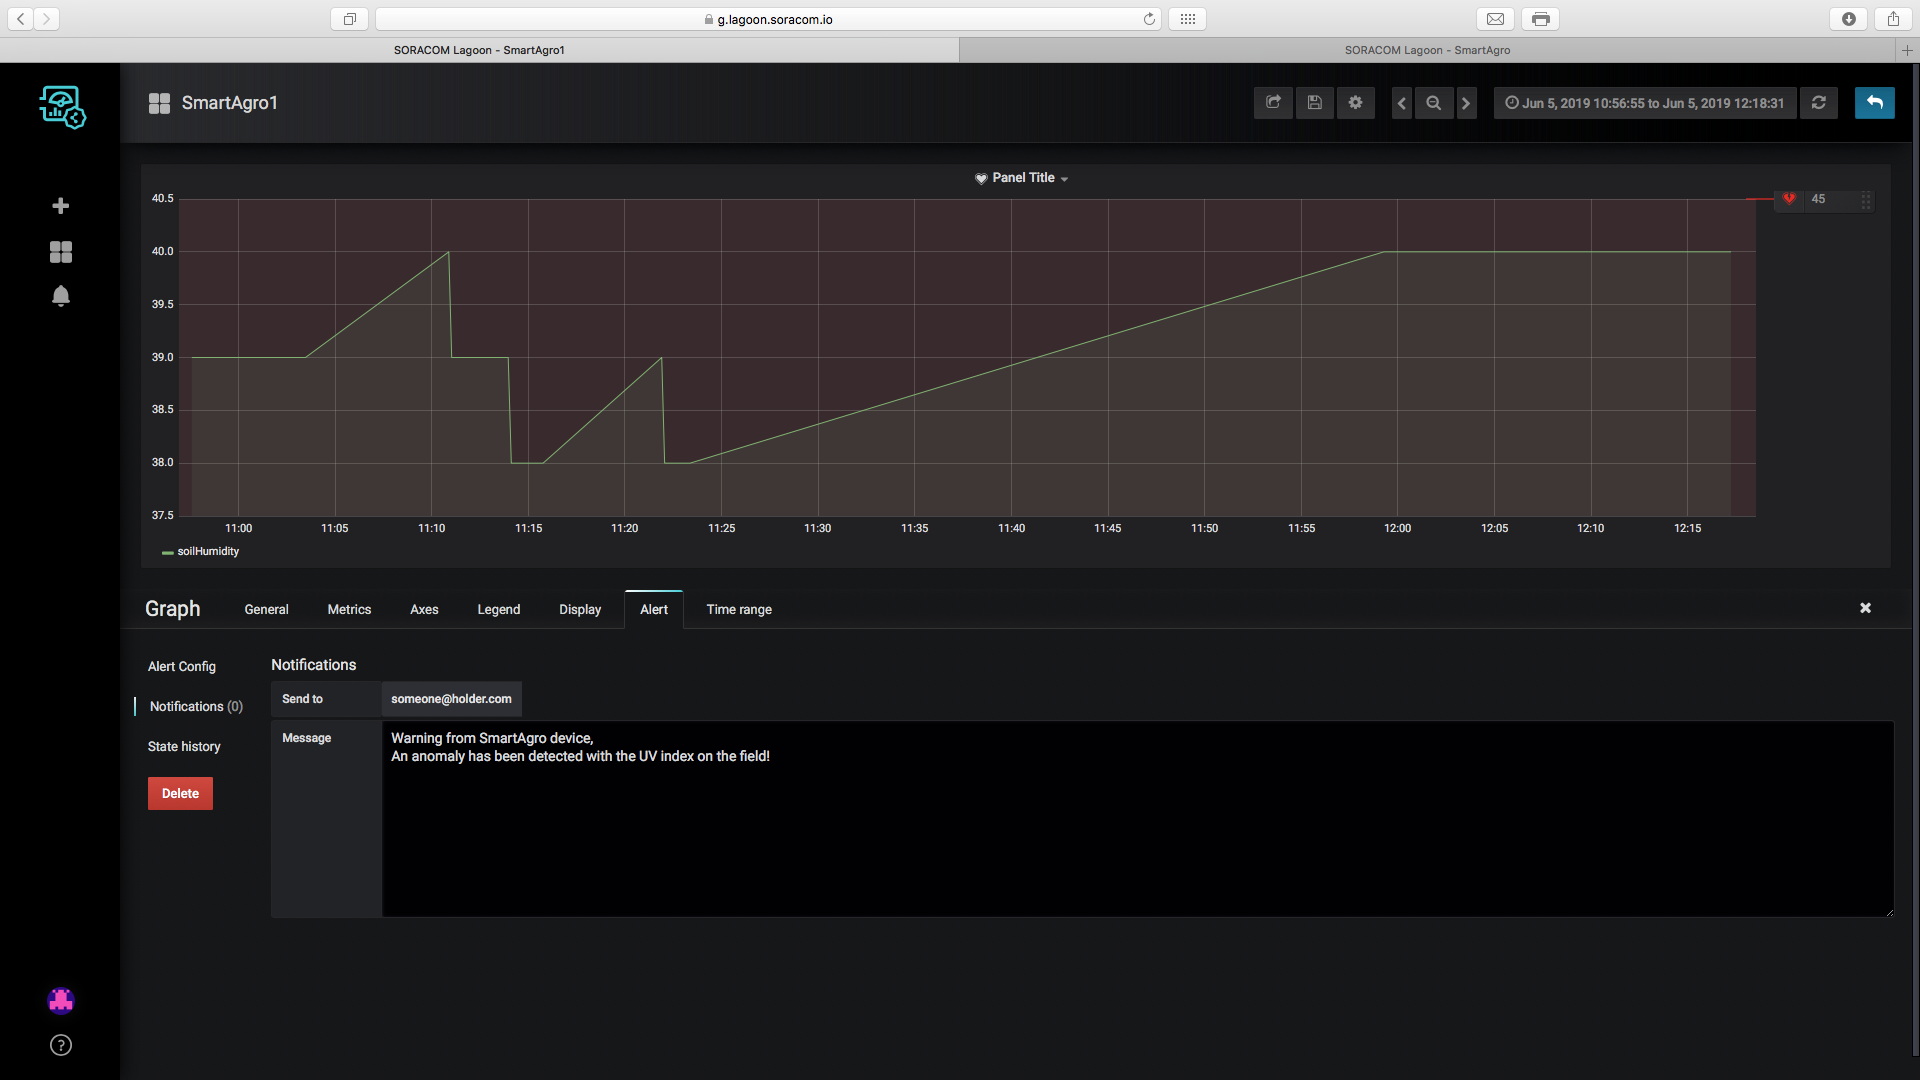Screen dimensions: 1920x1080
Task: Expand the SmartAgro1 dashboard selector
Action: [x=229, y=103]
